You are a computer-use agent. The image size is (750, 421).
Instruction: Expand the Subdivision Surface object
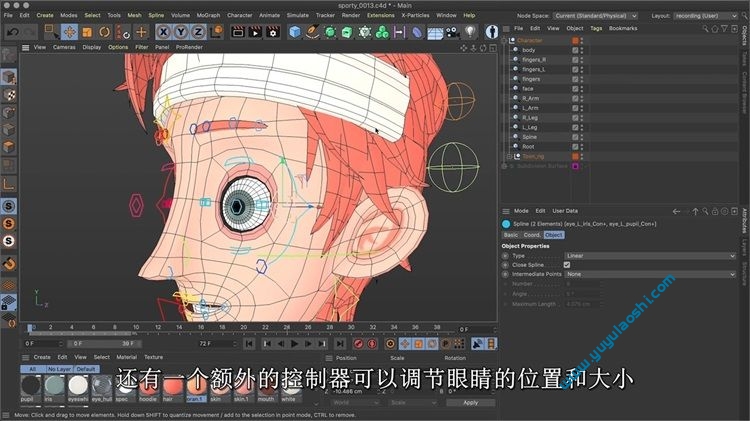point(504,166)
